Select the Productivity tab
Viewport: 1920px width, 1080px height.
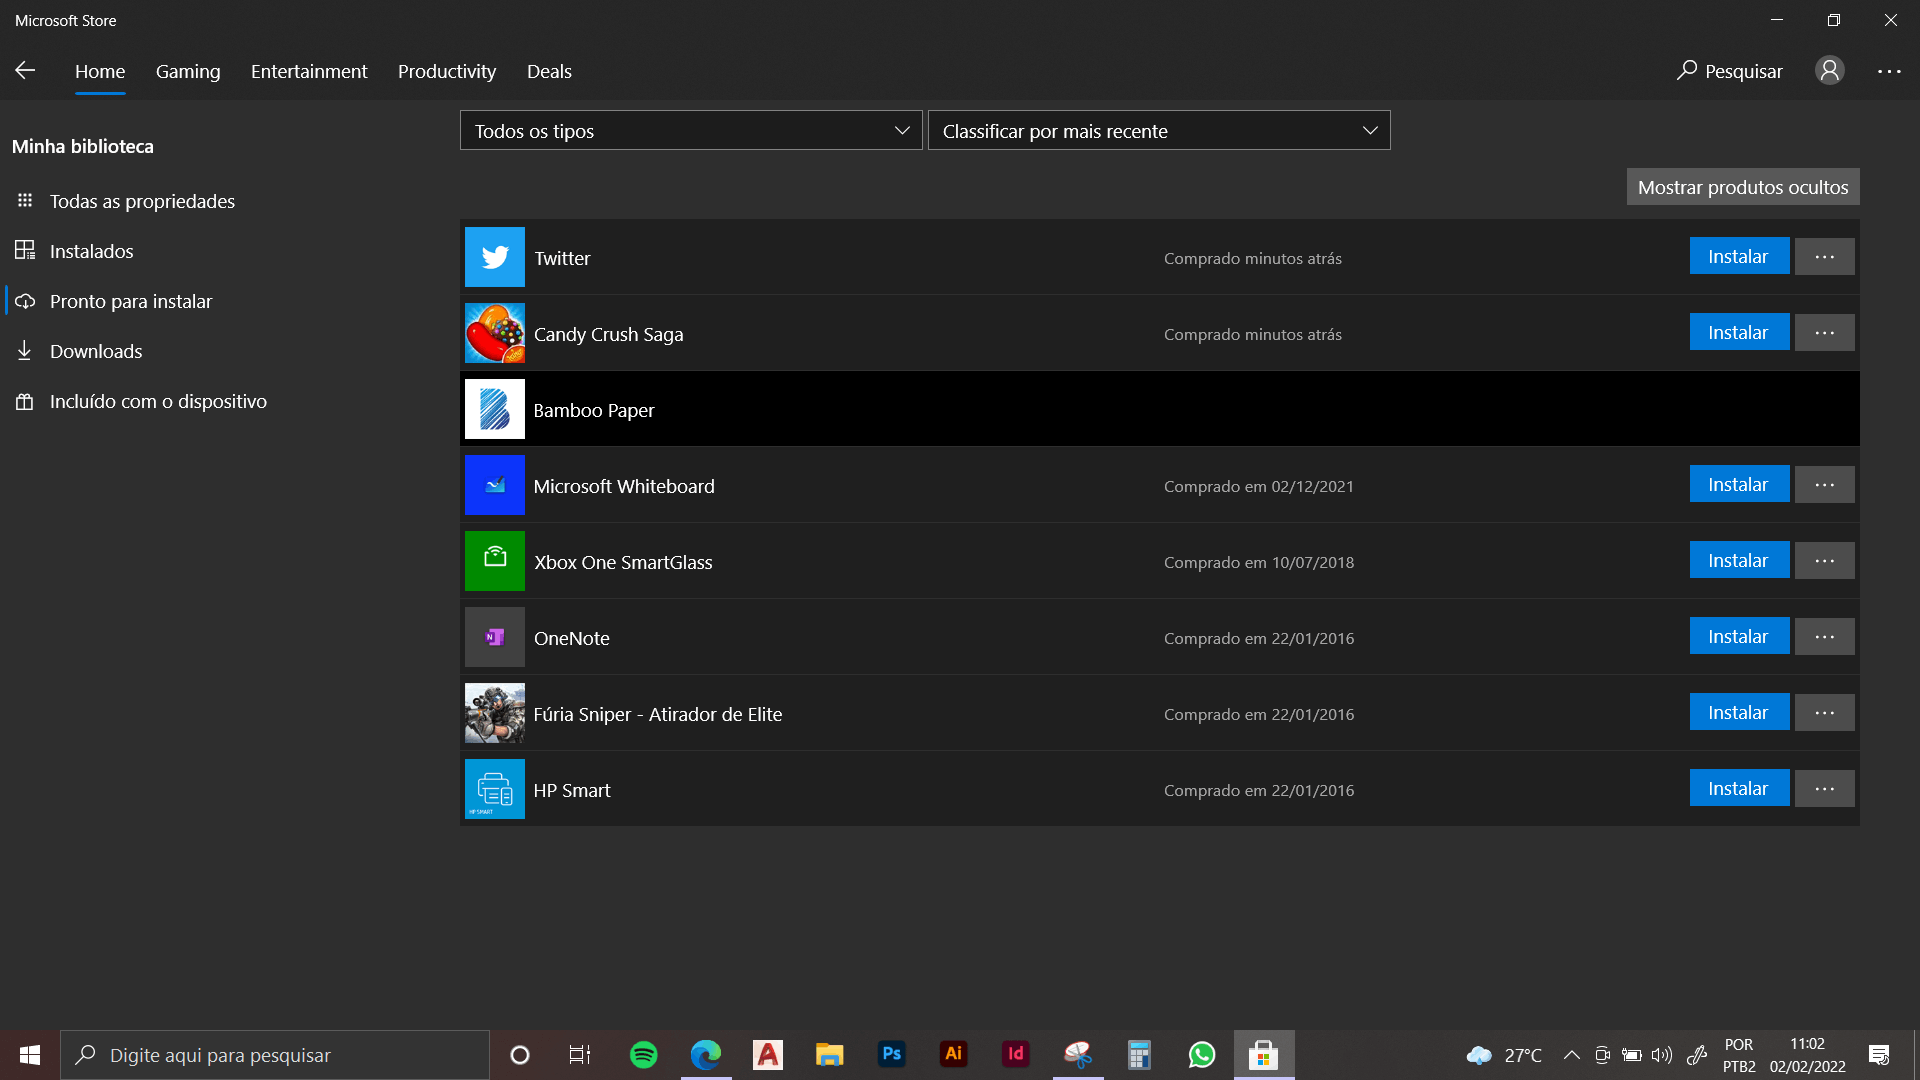point(447,71)
